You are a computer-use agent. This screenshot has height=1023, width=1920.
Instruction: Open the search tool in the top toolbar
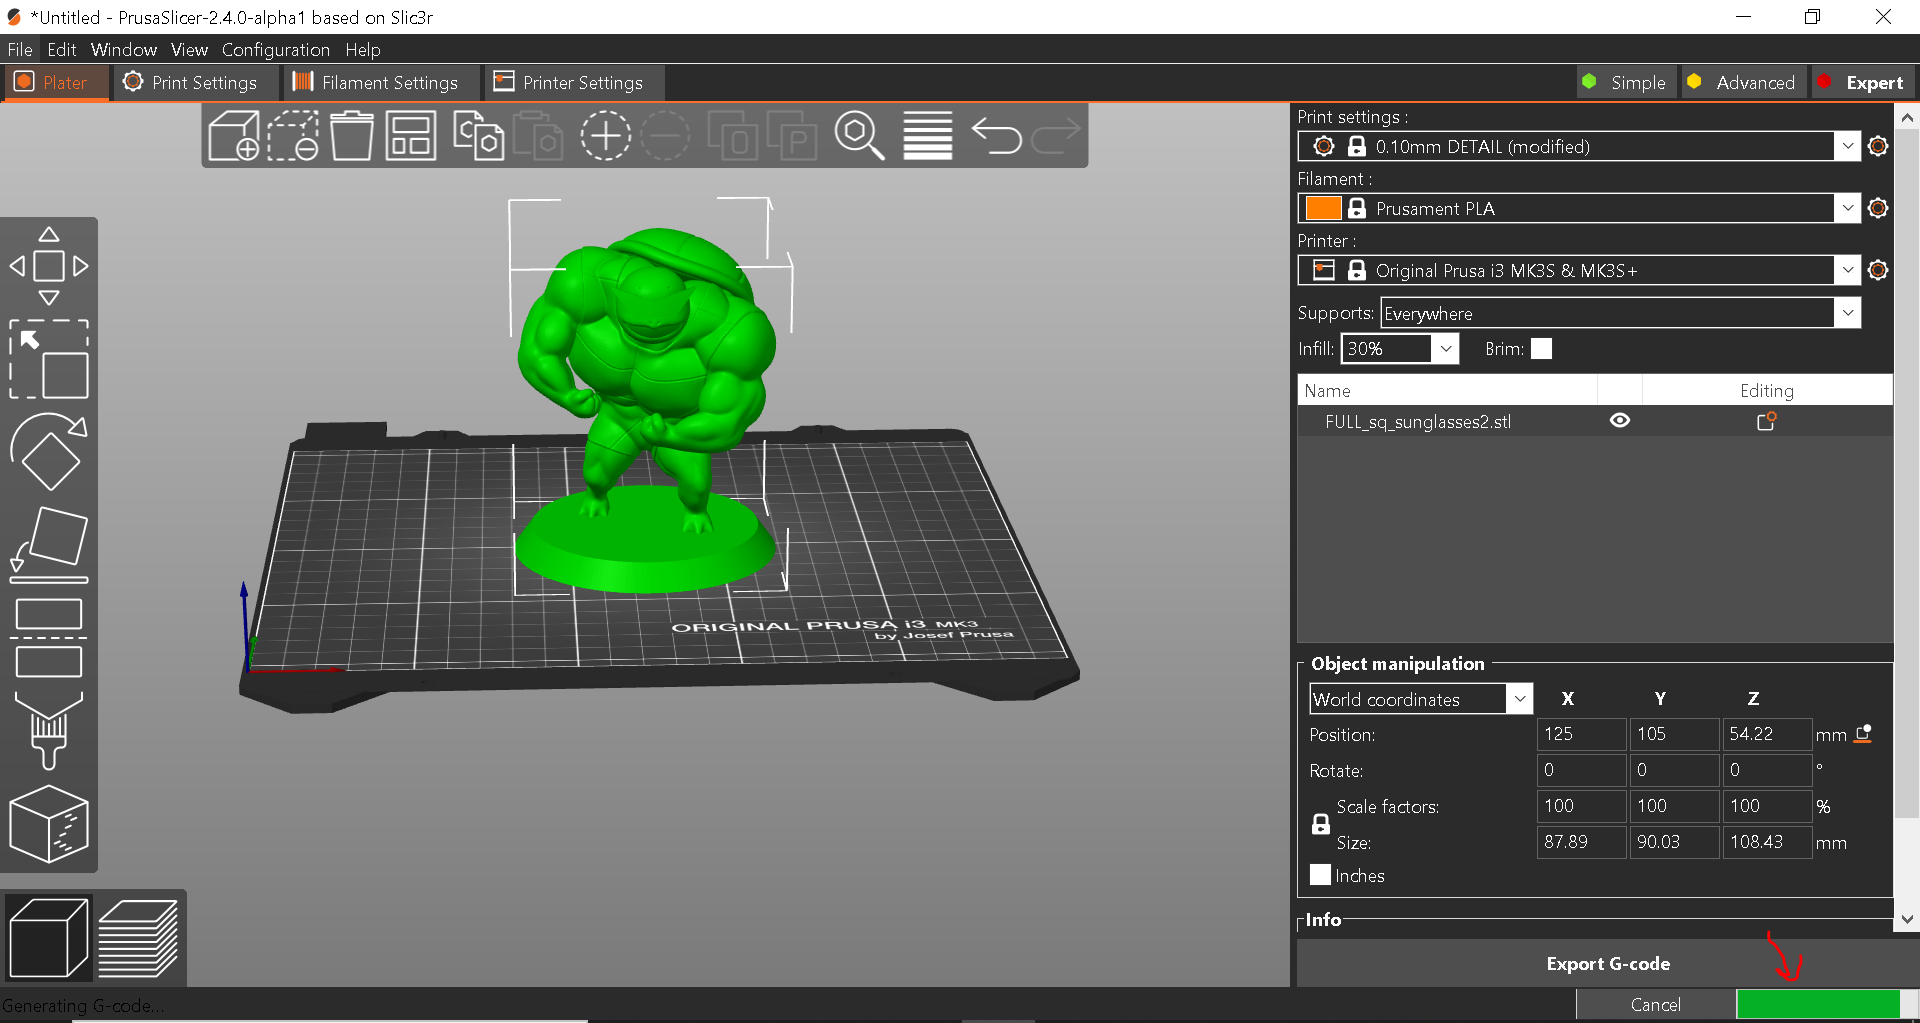click(x=859, y=135)
